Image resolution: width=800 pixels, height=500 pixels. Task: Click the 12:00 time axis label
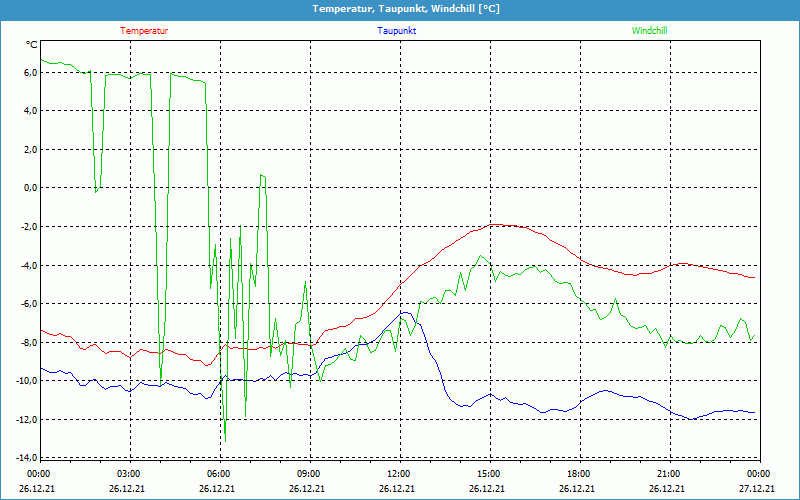[399, 474]
